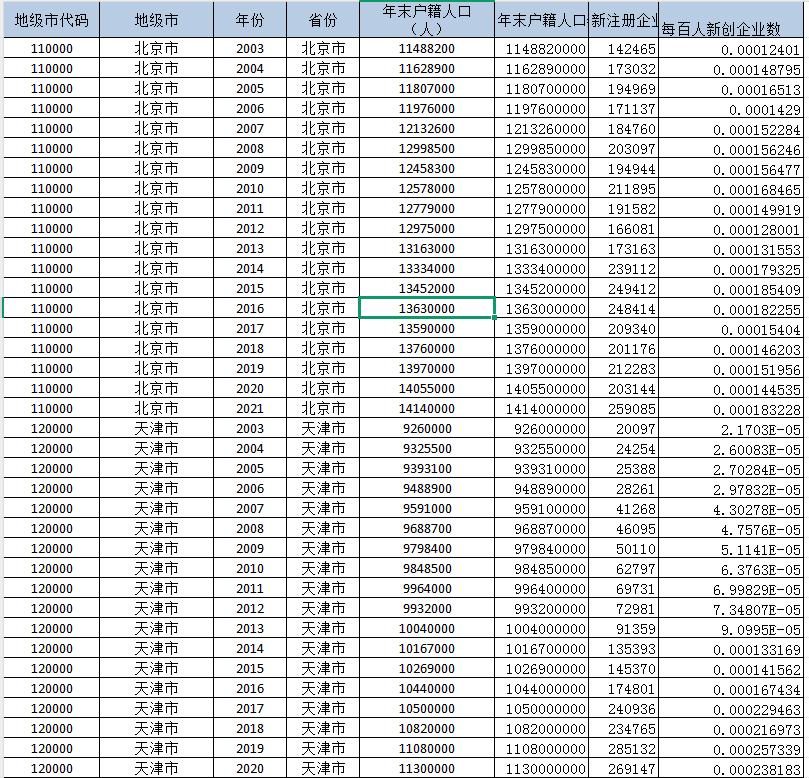
Task: Select 地级市 cell 北京市 in 2006 row
Action: (156, 109)
